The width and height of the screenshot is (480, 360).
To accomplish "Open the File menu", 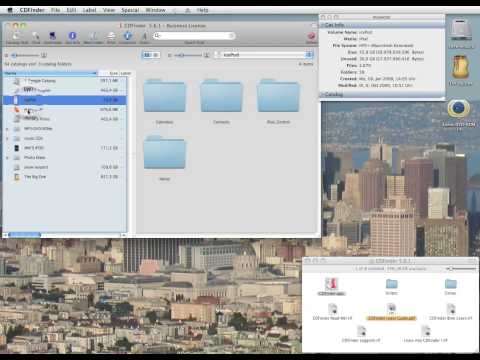I will (x=55, y=10).
